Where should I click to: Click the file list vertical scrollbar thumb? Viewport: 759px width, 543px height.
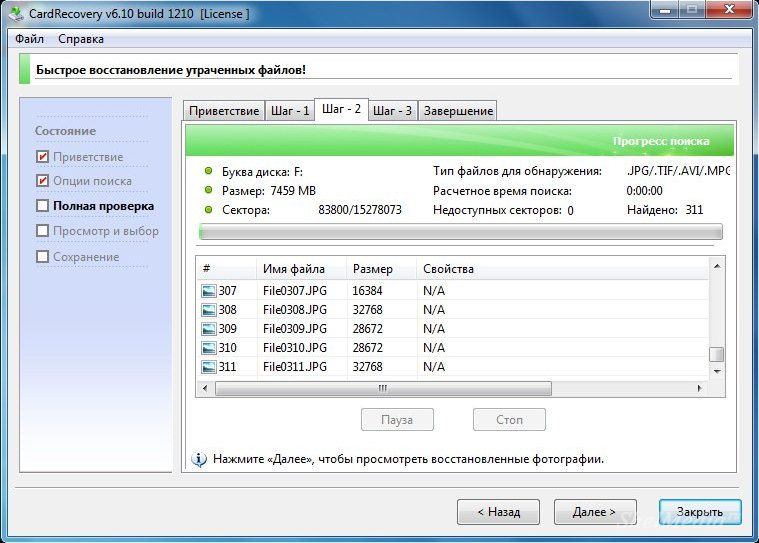(x=717, y=354)
